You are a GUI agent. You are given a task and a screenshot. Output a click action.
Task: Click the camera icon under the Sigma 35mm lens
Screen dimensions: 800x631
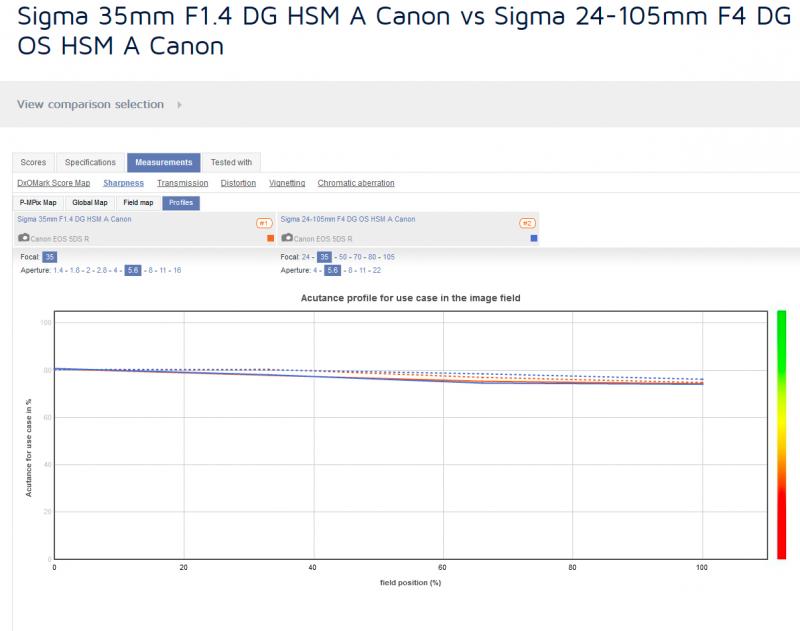[23, 238]
